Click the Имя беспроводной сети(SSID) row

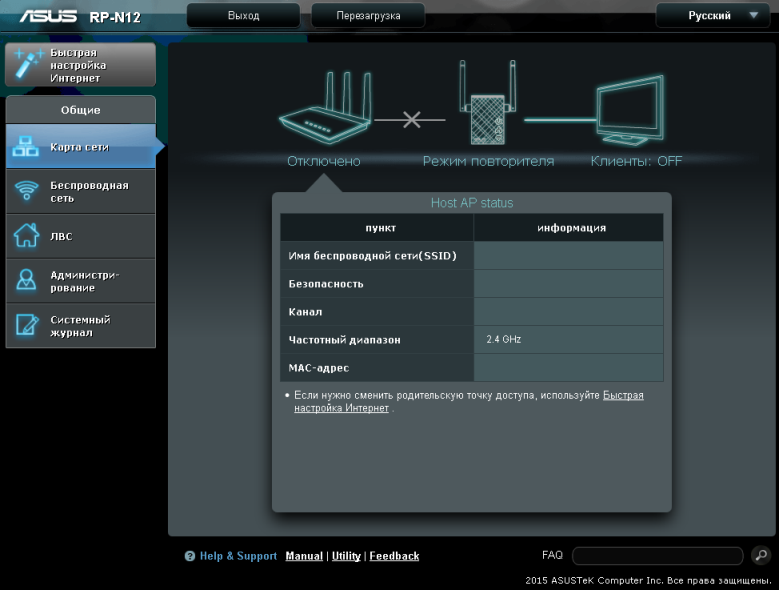coord(471,256)
